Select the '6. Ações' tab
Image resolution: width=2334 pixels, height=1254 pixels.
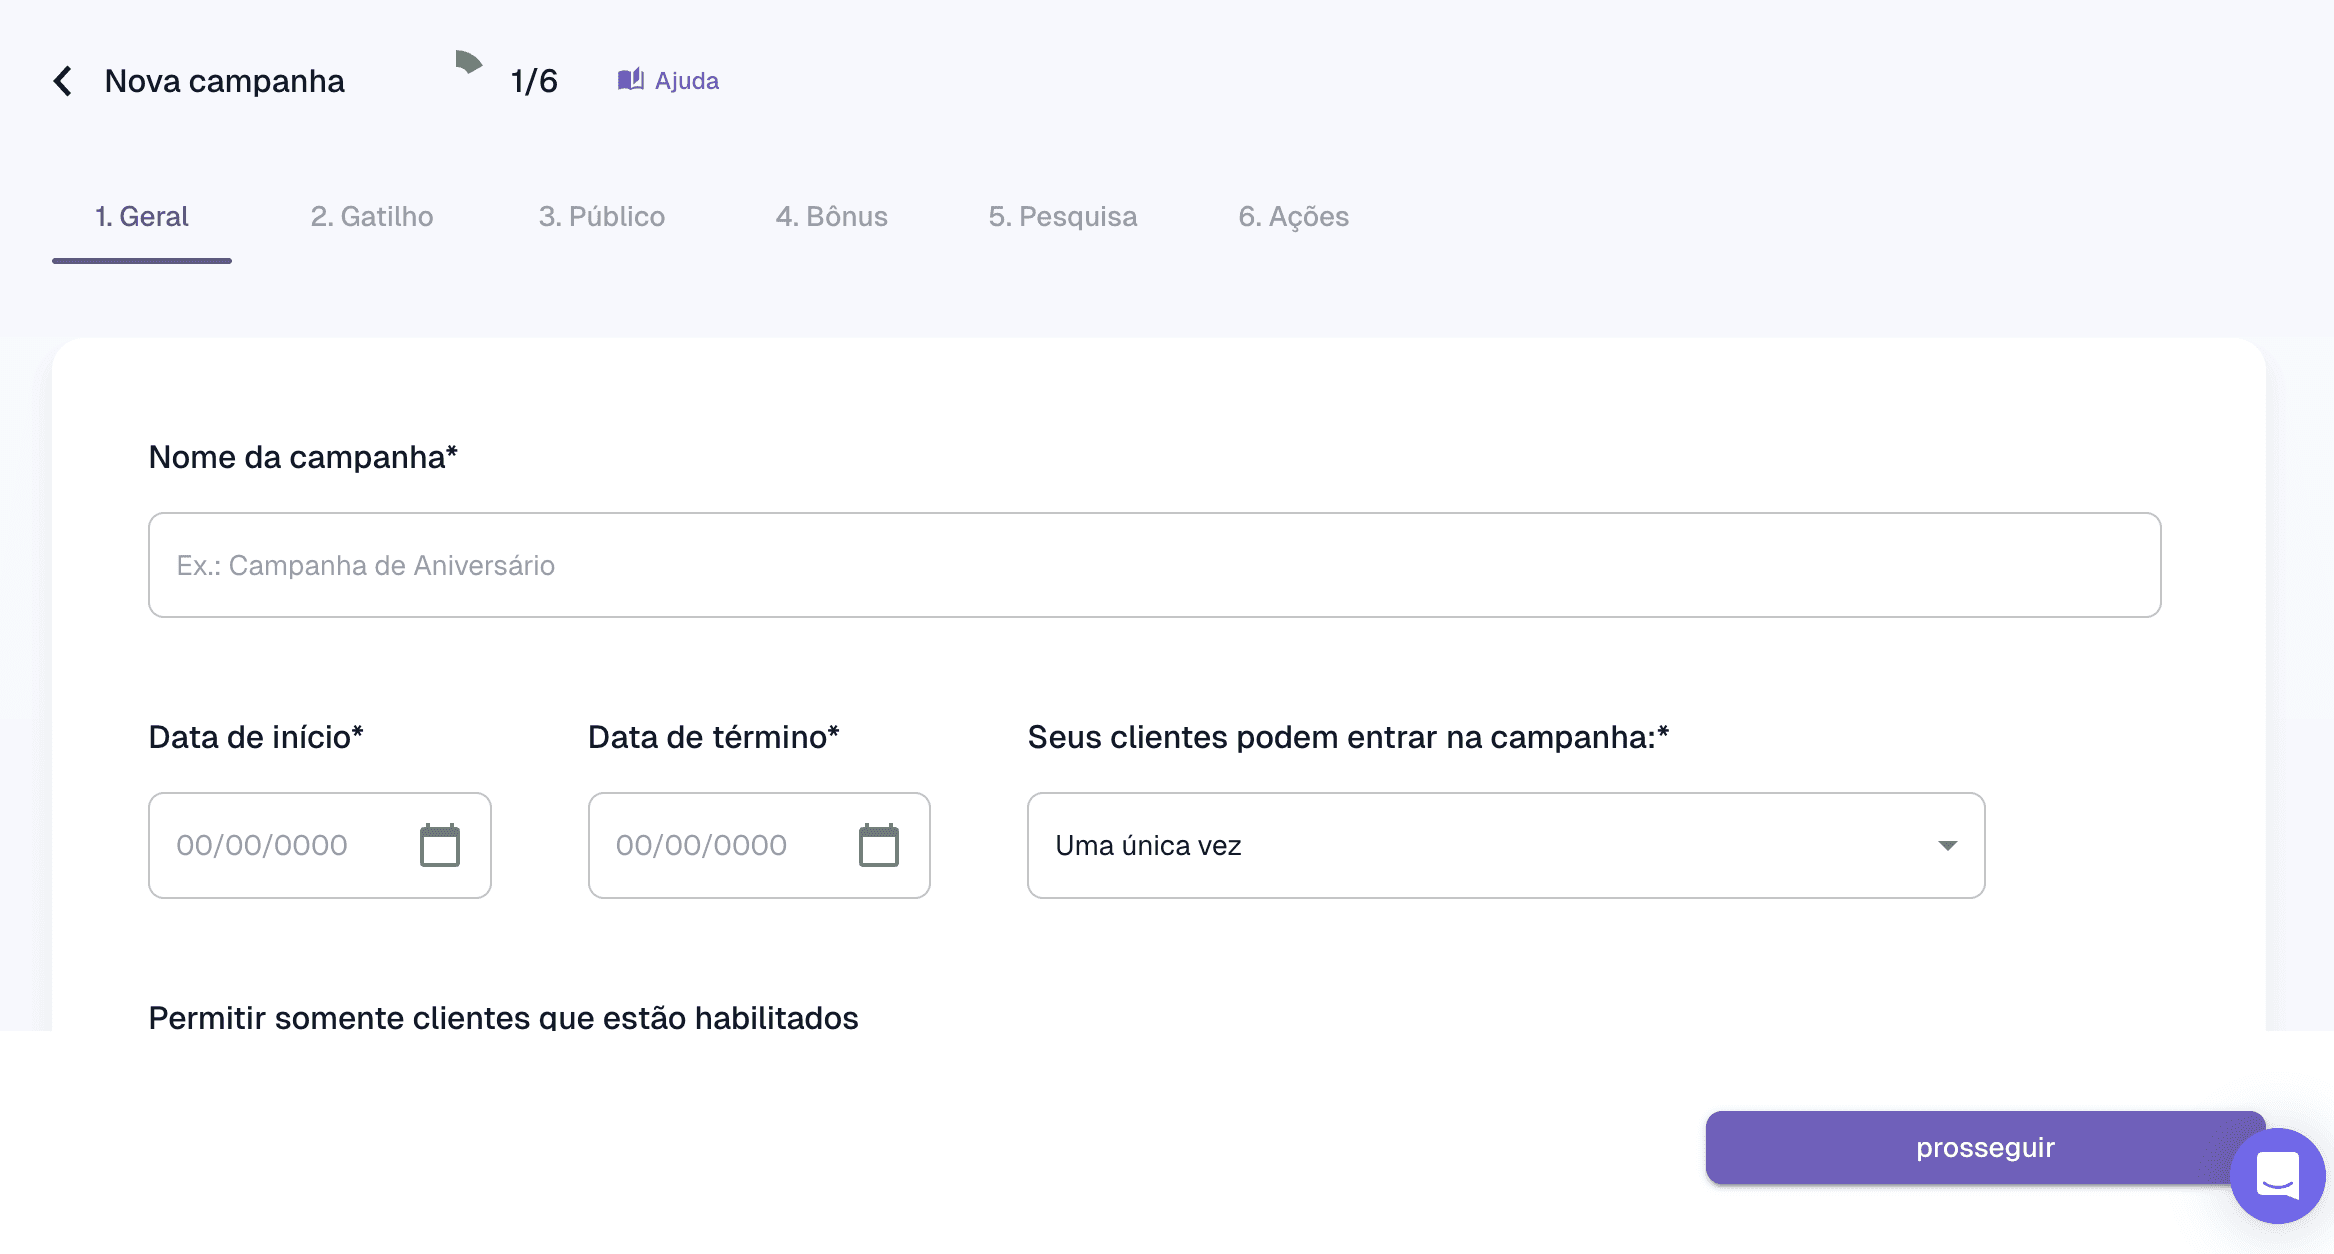1293,216
